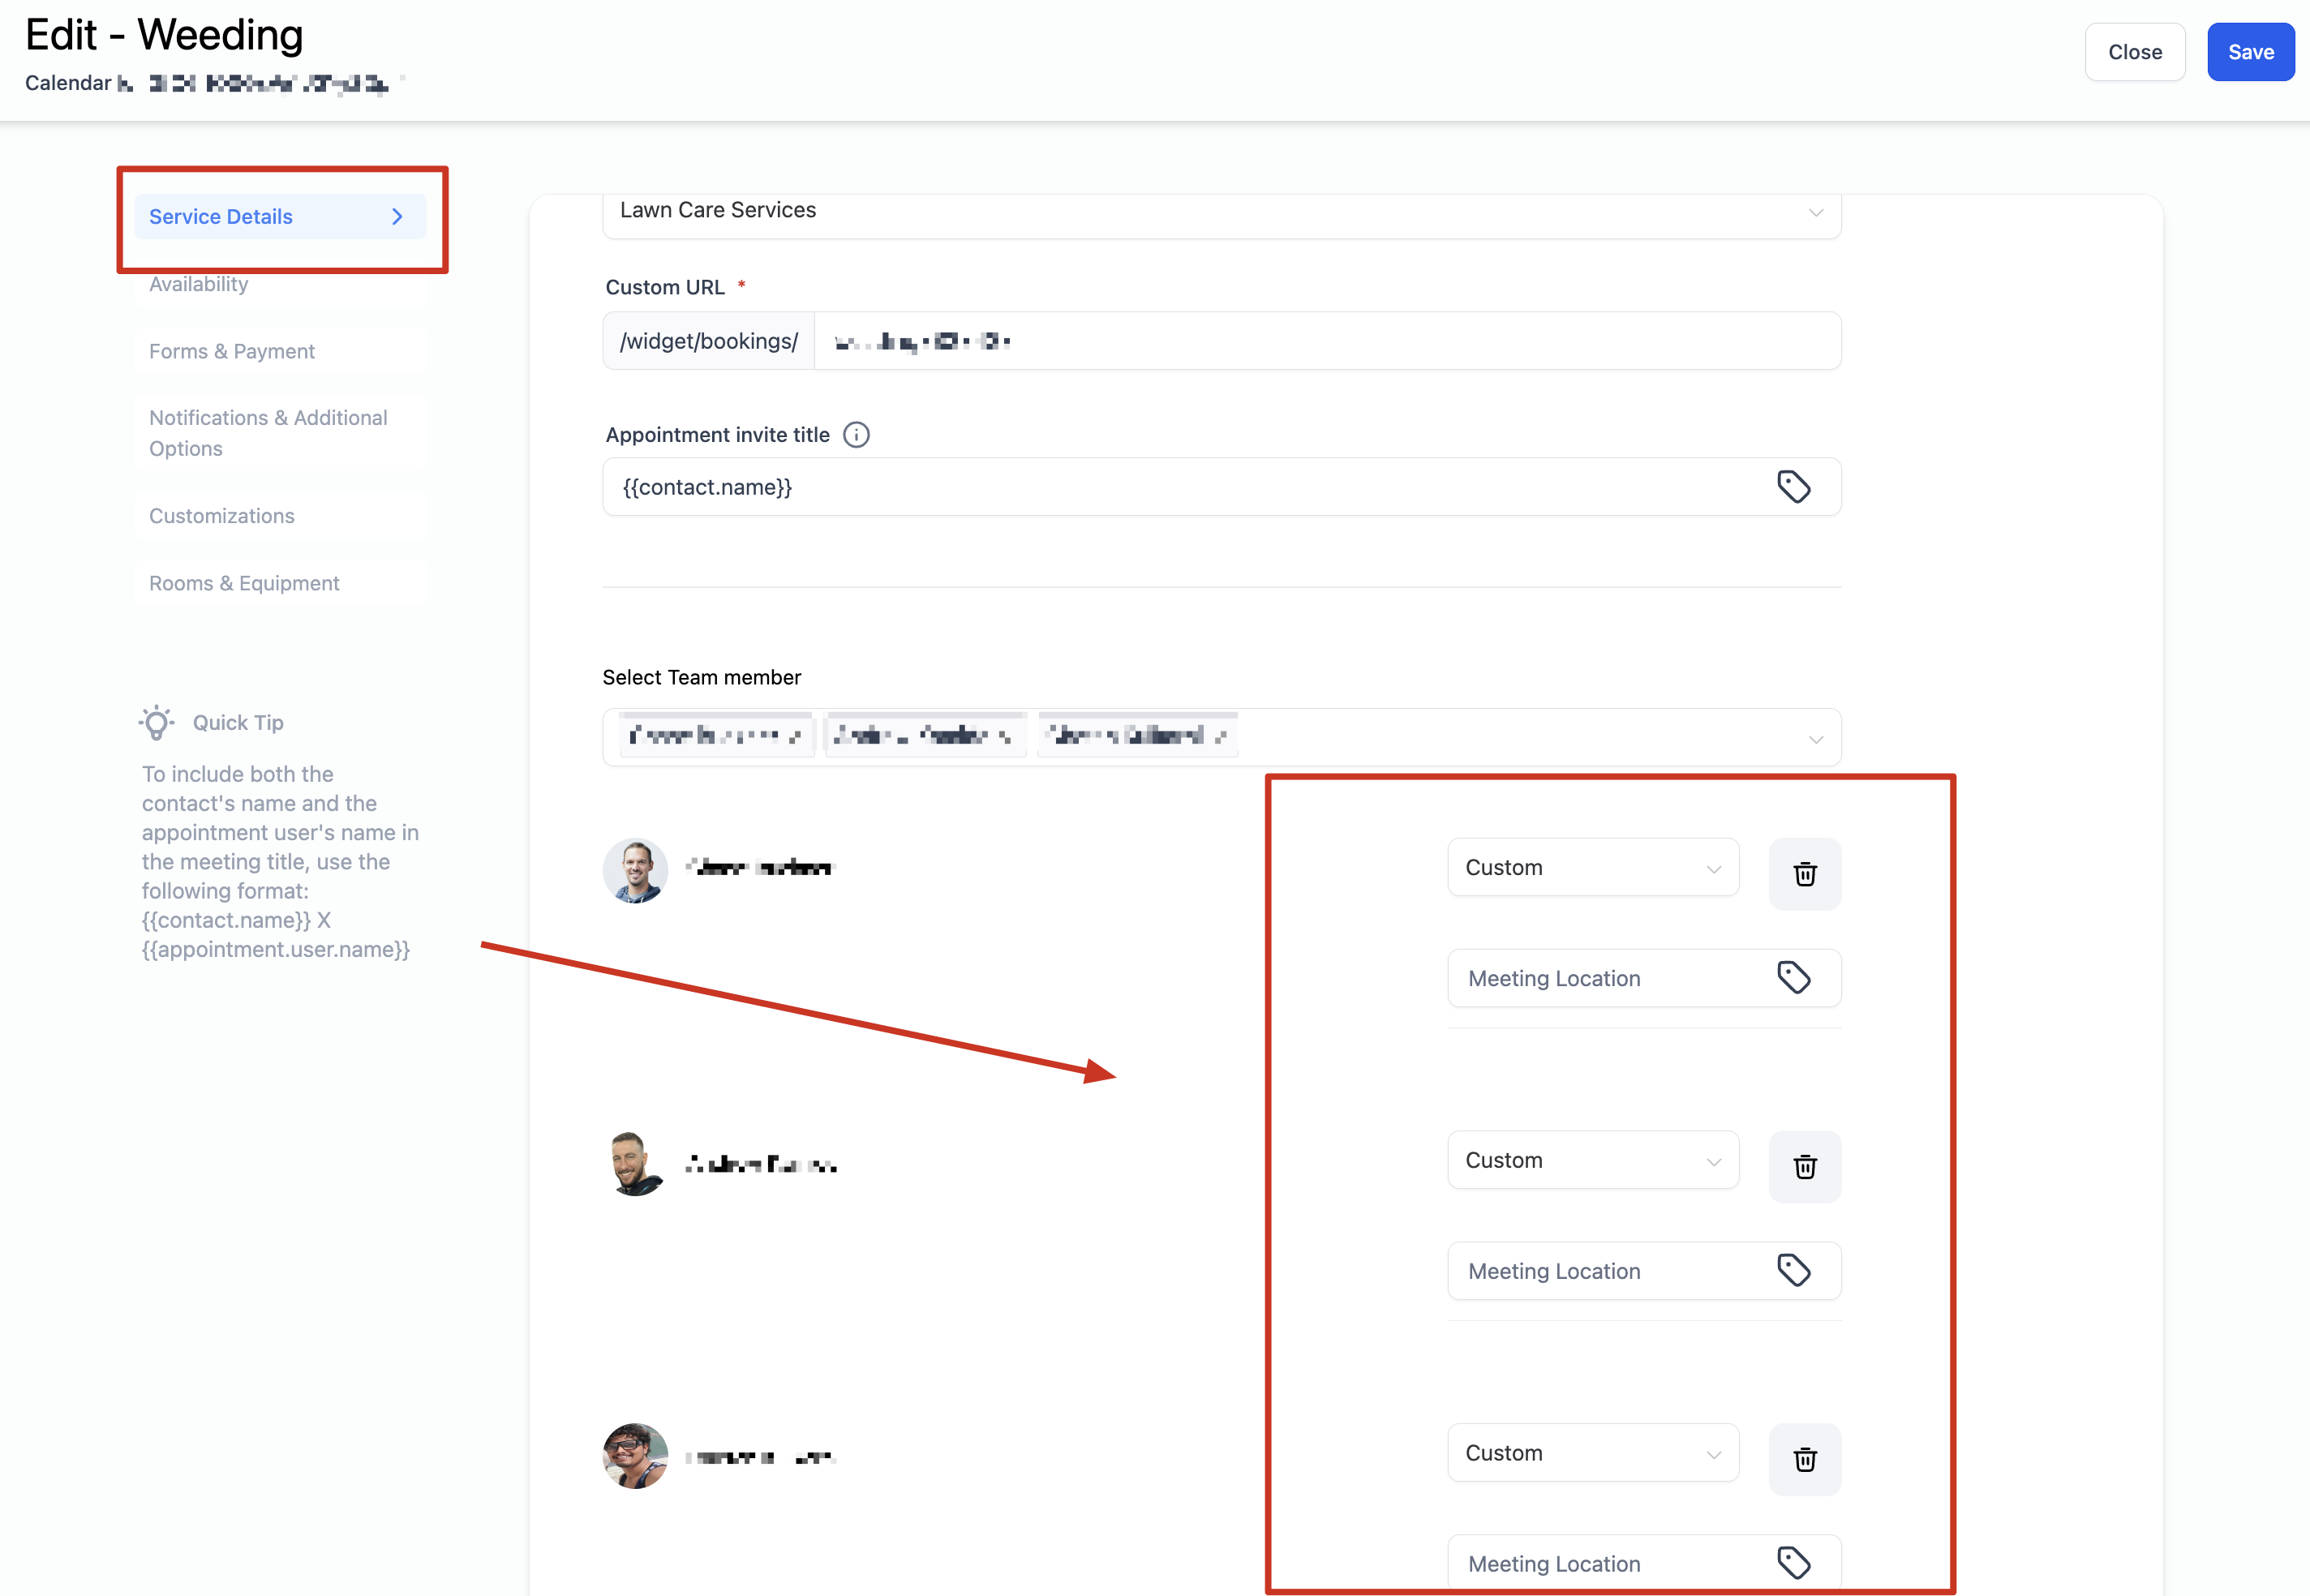The height and width of the screenshot is (1596, 2310).
Task: Click tag icon in first Meeting Location field
Action: coord(1793,977)
